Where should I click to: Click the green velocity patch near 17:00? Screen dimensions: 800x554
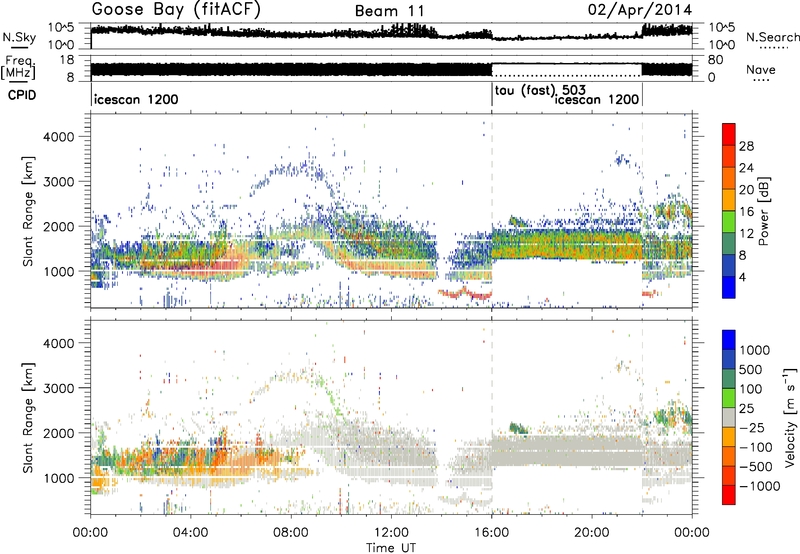point(519,427)
